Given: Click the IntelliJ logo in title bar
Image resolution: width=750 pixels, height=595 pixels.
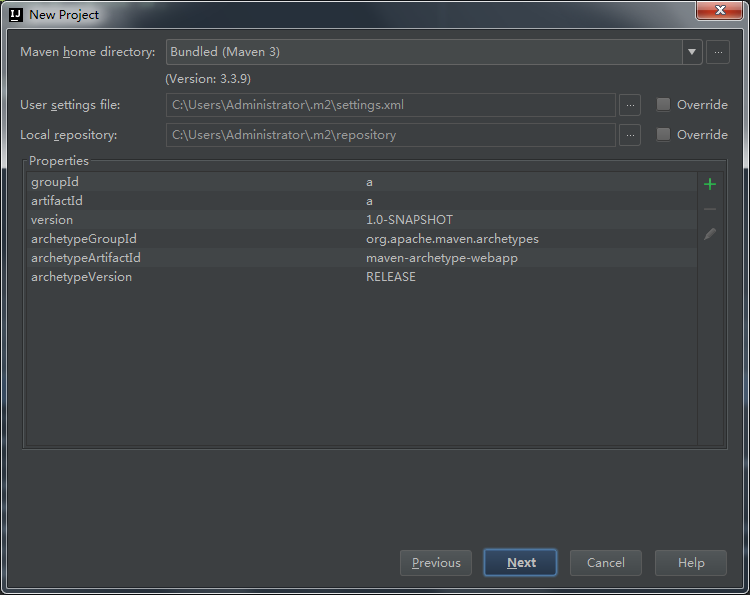Looking at the screenshot, I should click(15, 15).
